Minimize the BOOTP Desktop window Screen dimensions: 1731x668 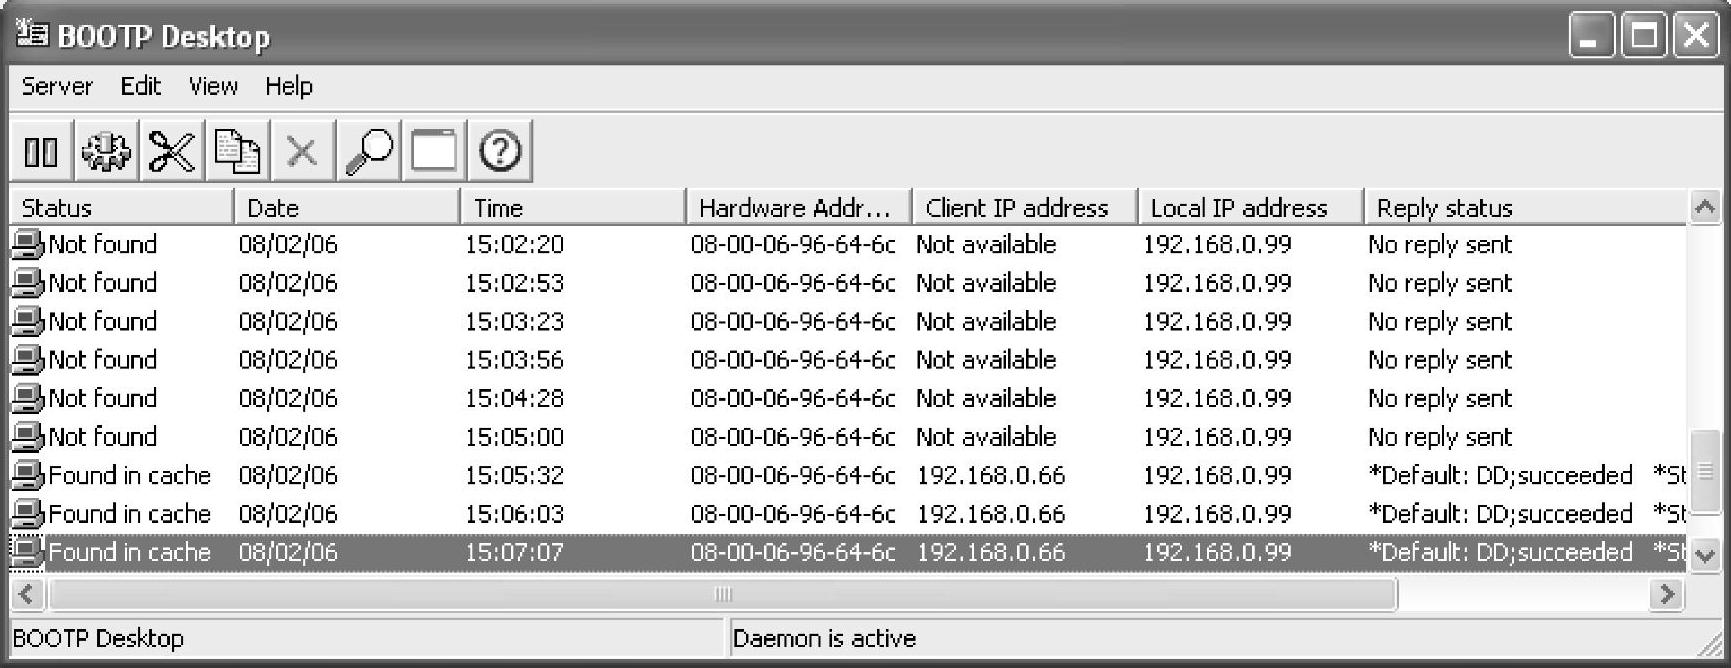(x=1591, y=37)
